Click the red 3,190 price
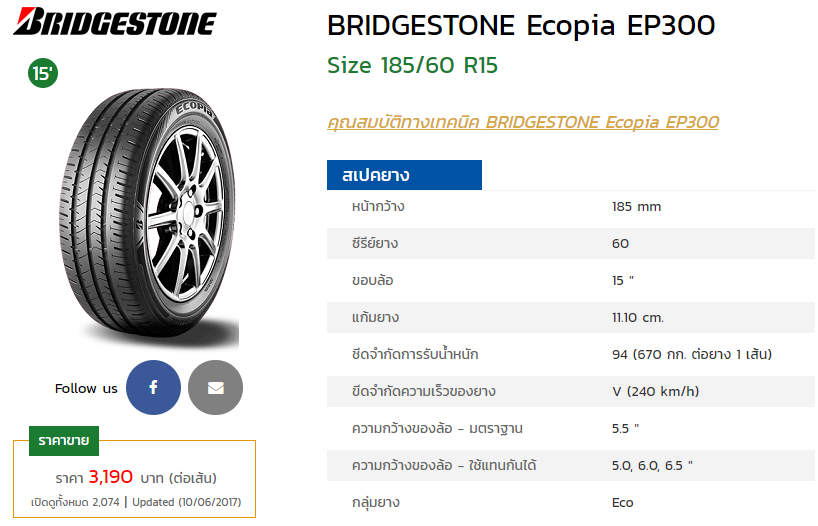 click(111, 477)
